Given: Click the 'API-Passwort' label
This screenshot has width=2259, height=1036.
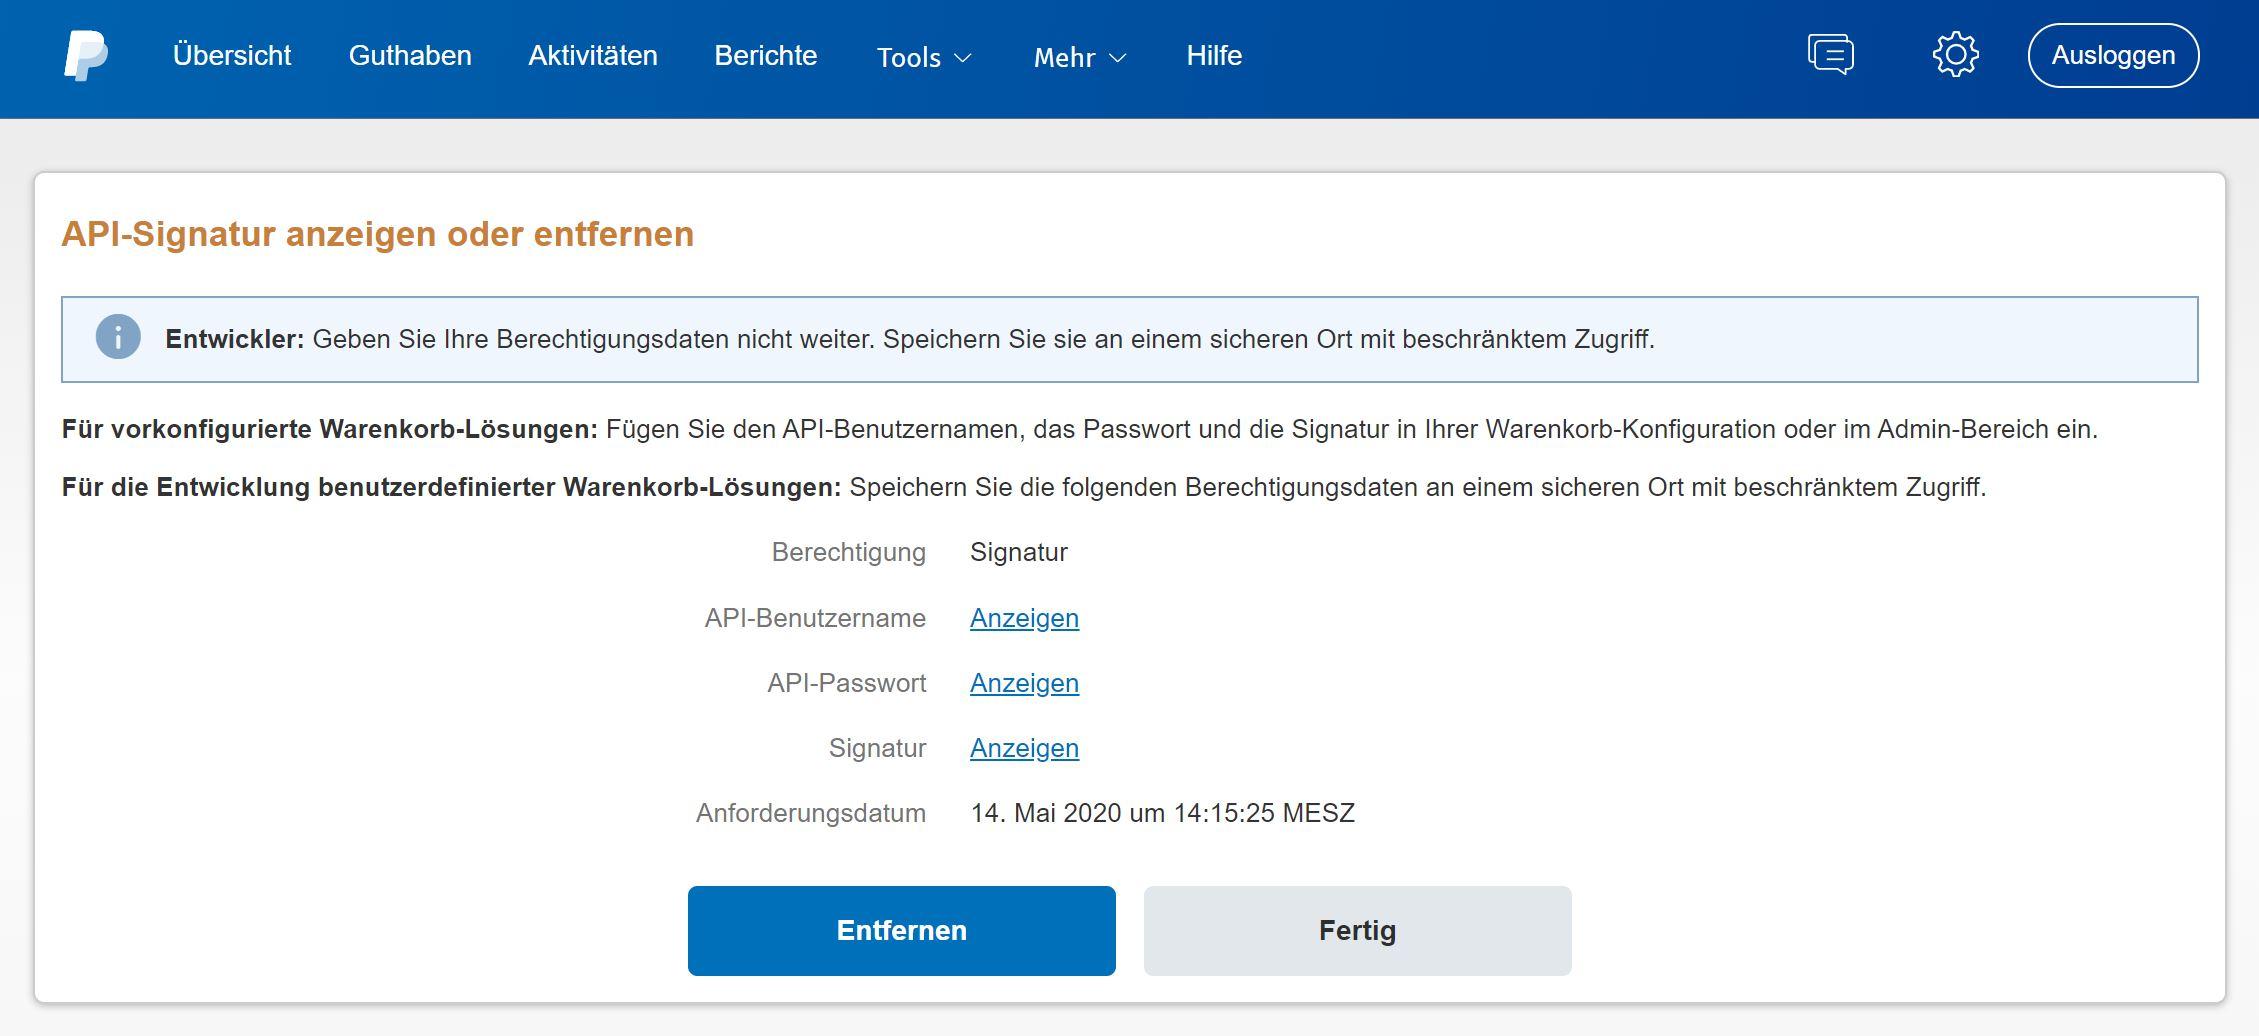Looking at the screenshot, I should [x=847, y=683].
